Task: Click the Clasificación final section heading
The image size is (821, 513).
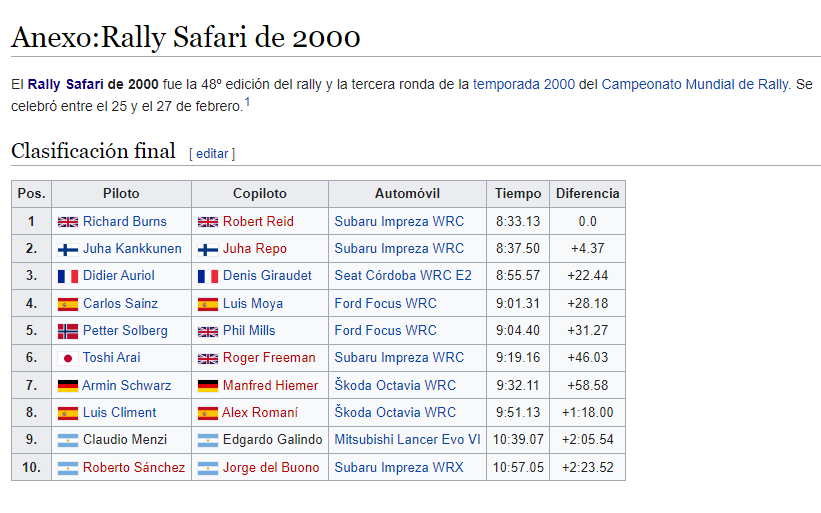Action: pyautogui.click(x=93, y=151)
